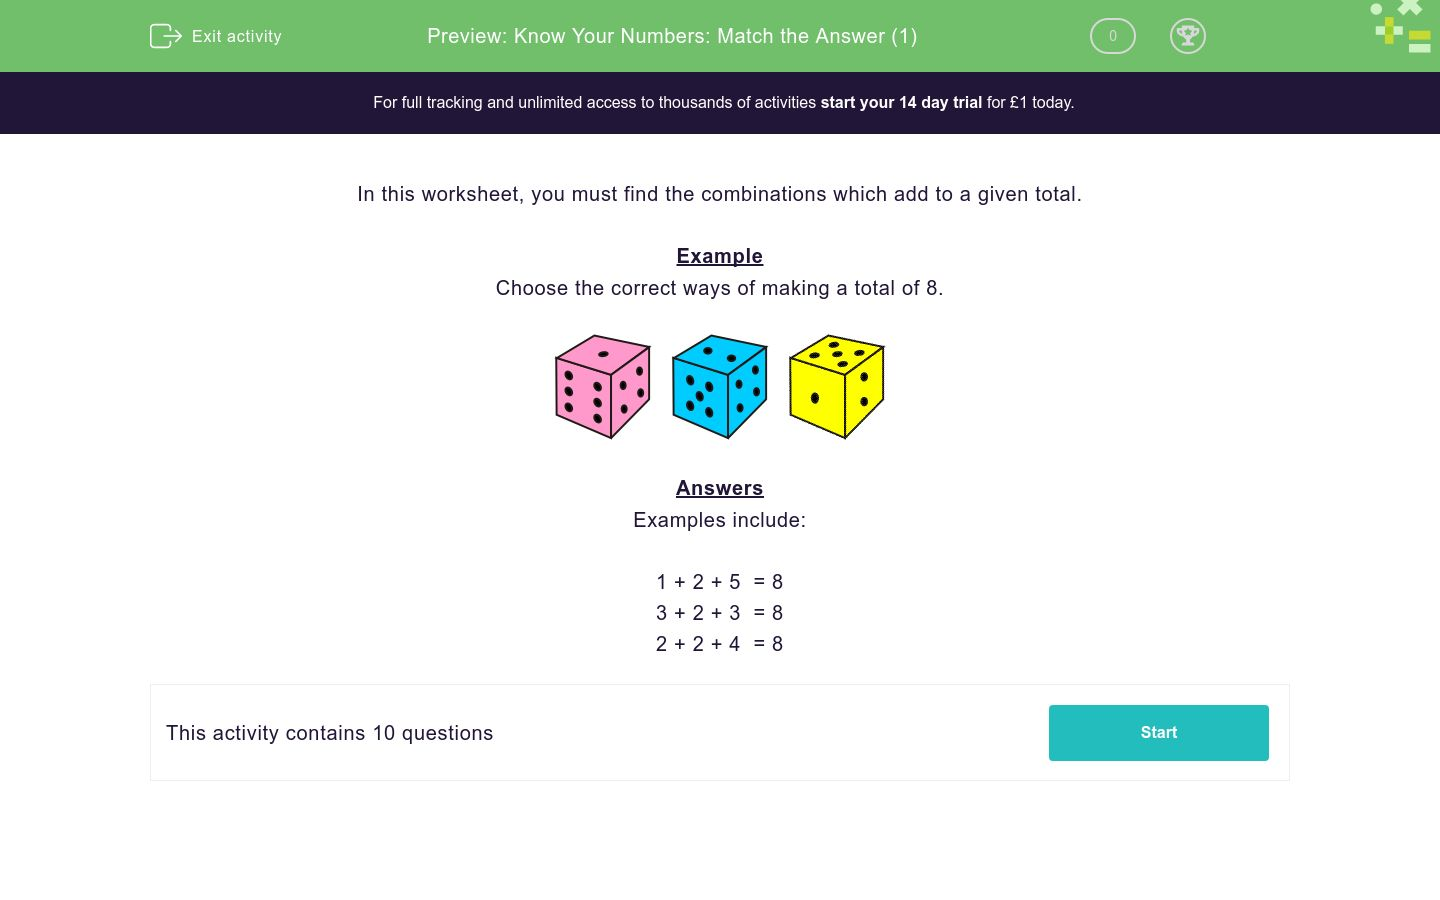Select the yellow dice showing one
1440x900 pixels.
(836, 387)
